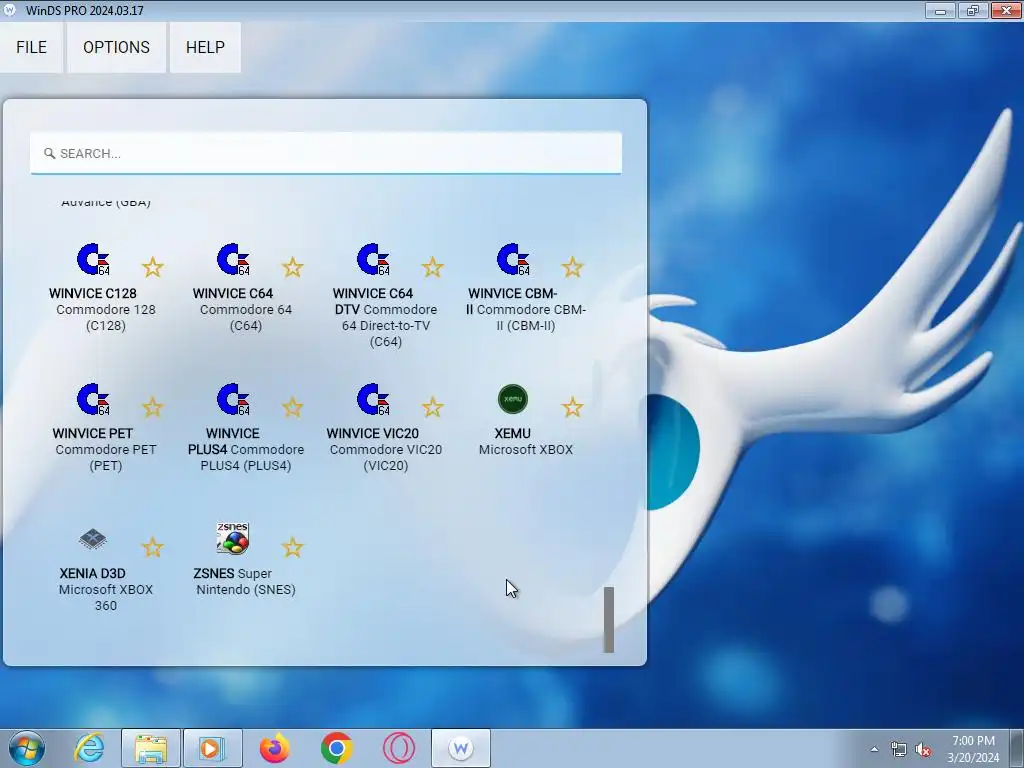This screenshot has width=1024, height=768.
Task: Launch Opera from the taskbar
Action: (x=398, y=748)
